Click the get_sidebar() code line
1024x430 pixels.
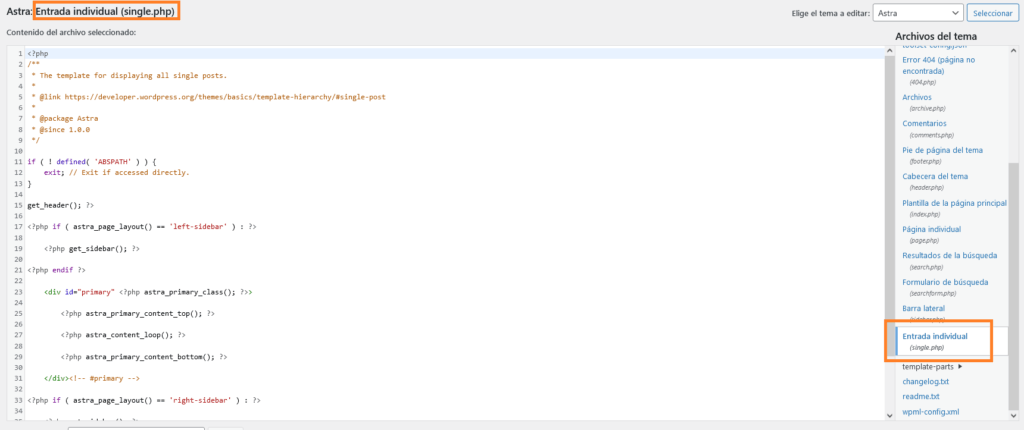coord(92,248)
